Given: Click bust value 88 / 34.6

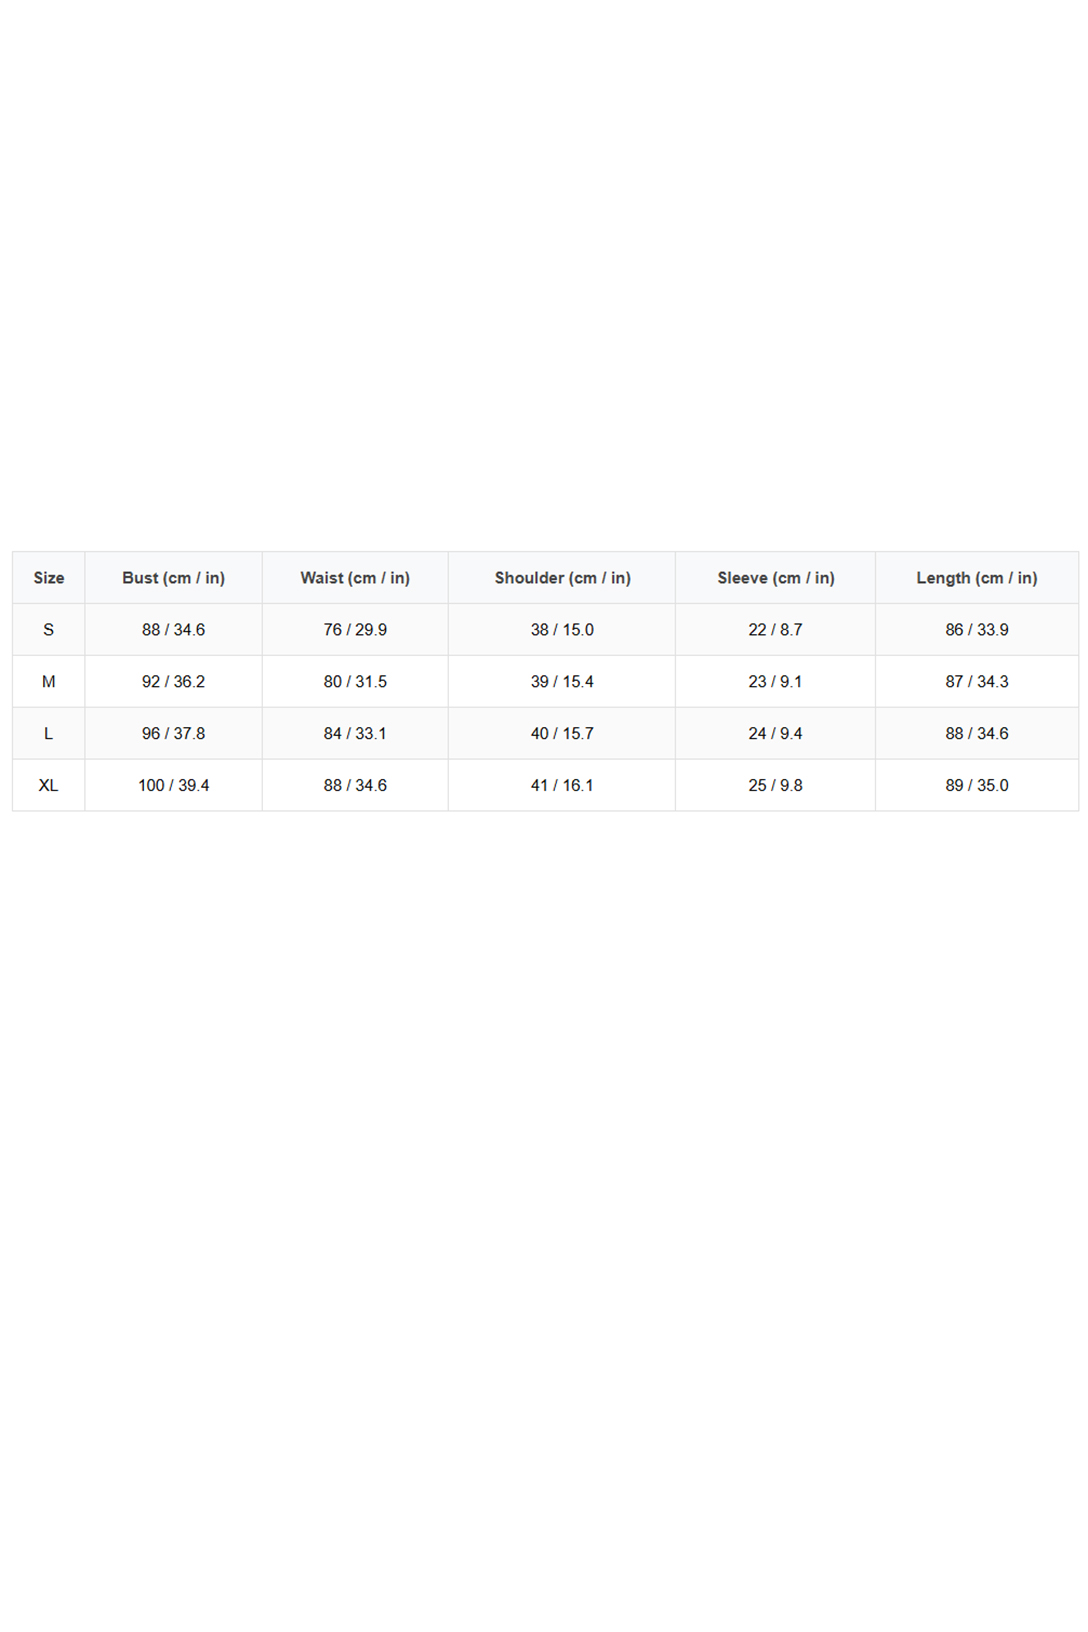Looking at the screenshot, I should click(x=173, y=630).
